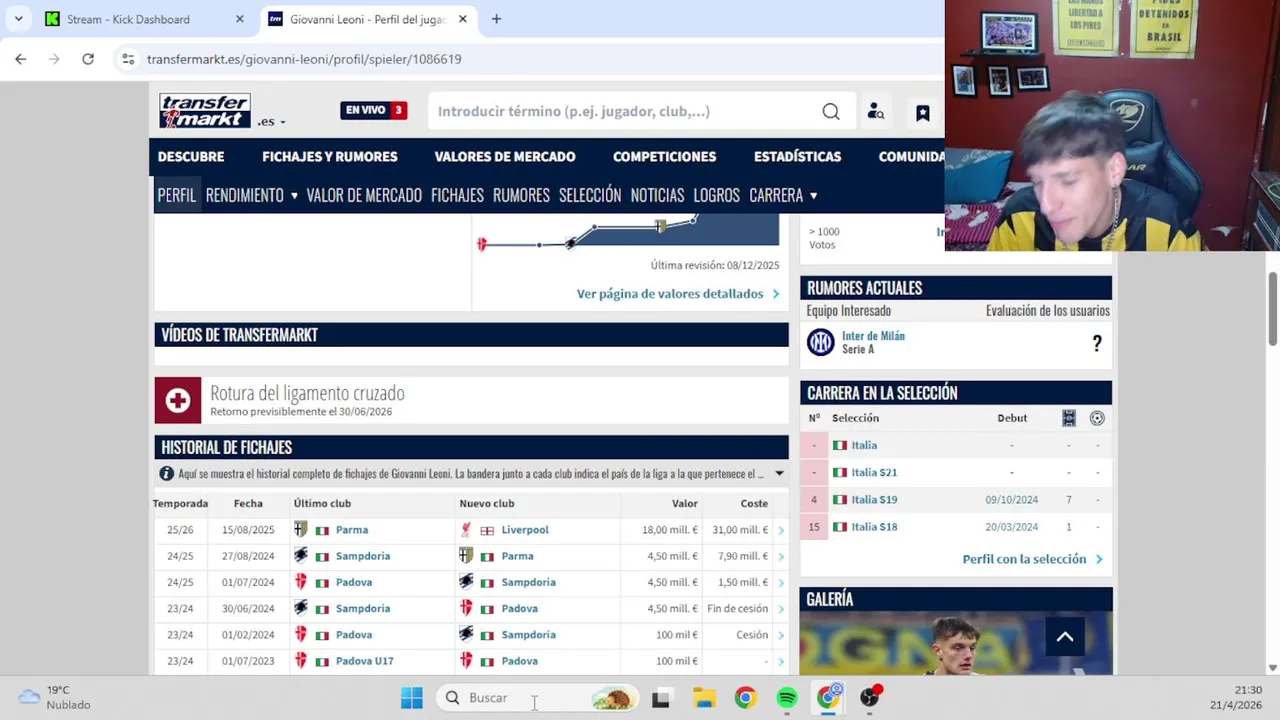Open Windows Start menu

pyautogui.click(x=412, y=698)
